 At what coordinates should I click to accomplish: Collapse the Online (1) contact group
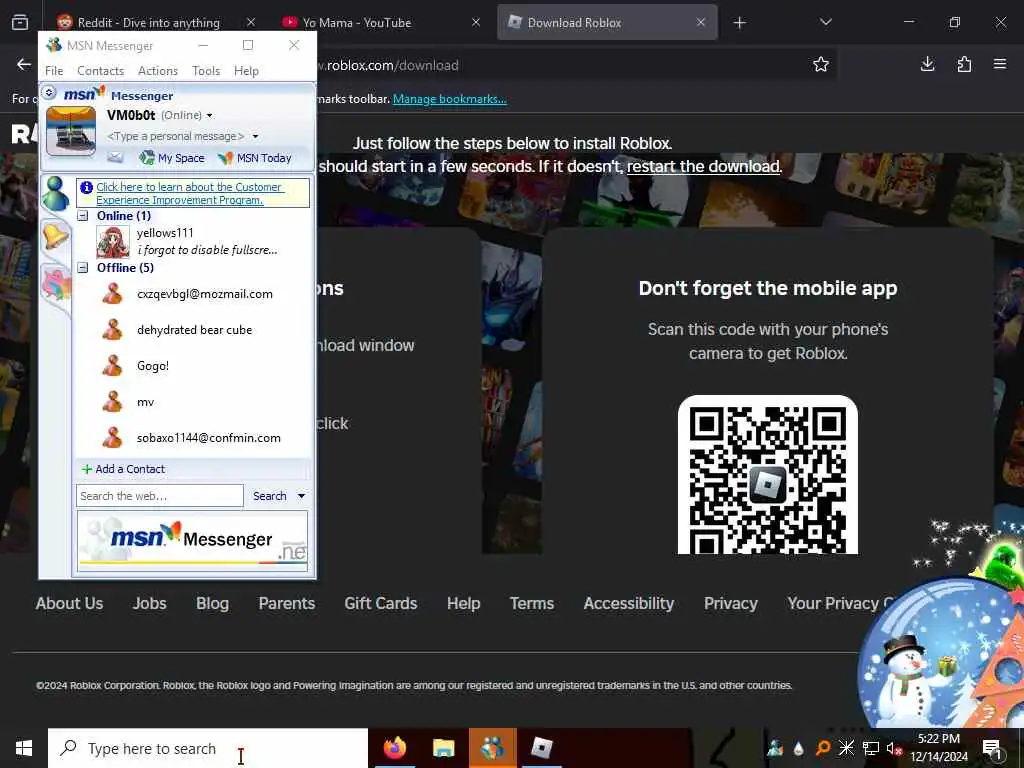83,216
